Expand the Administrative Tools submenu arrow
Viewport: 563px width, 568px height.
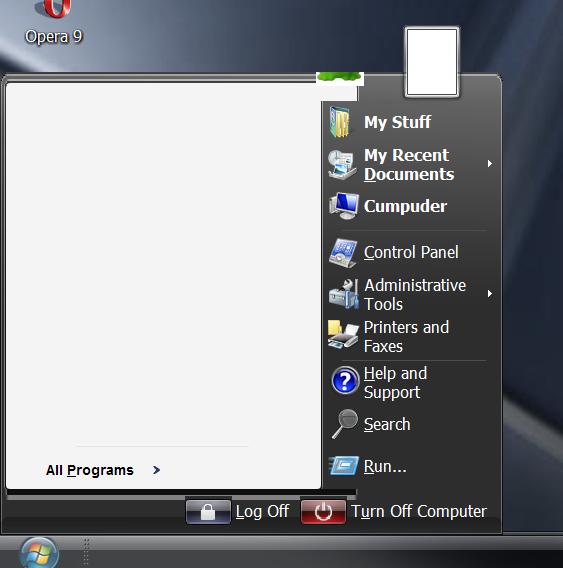click(x=490, y=293)
